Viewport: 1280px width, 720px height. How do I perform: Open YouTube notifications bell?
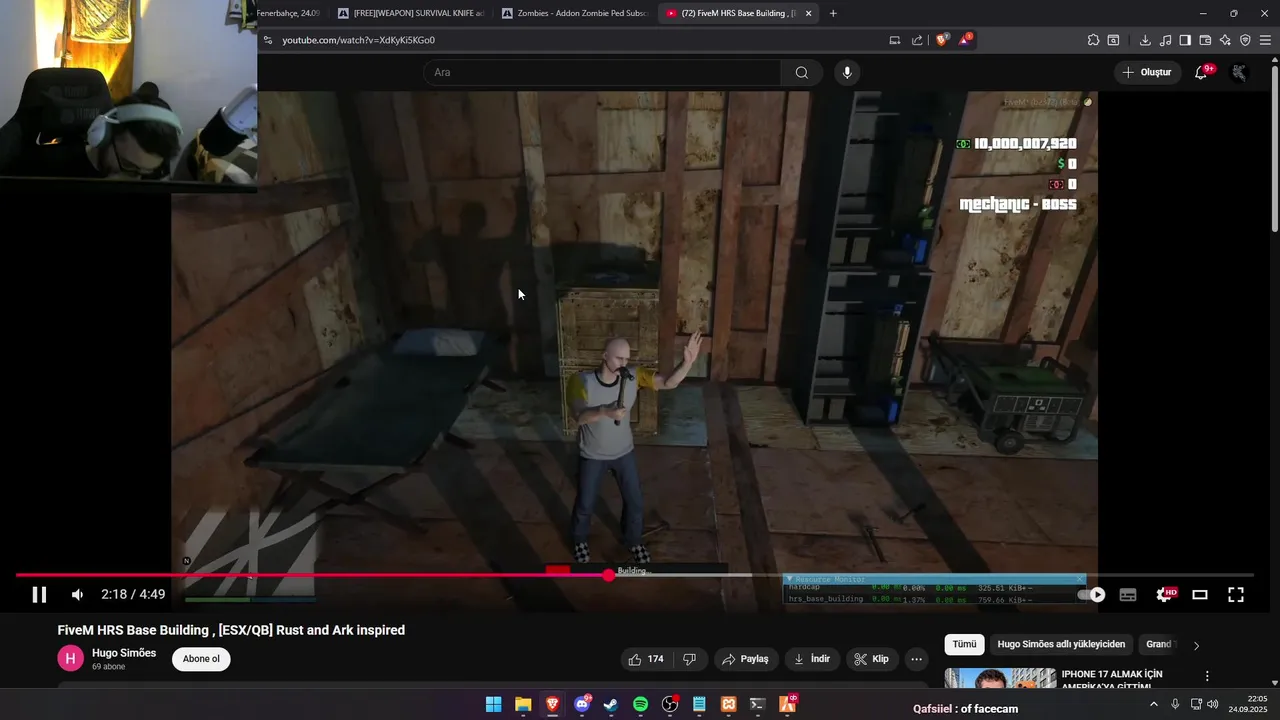1202,72
